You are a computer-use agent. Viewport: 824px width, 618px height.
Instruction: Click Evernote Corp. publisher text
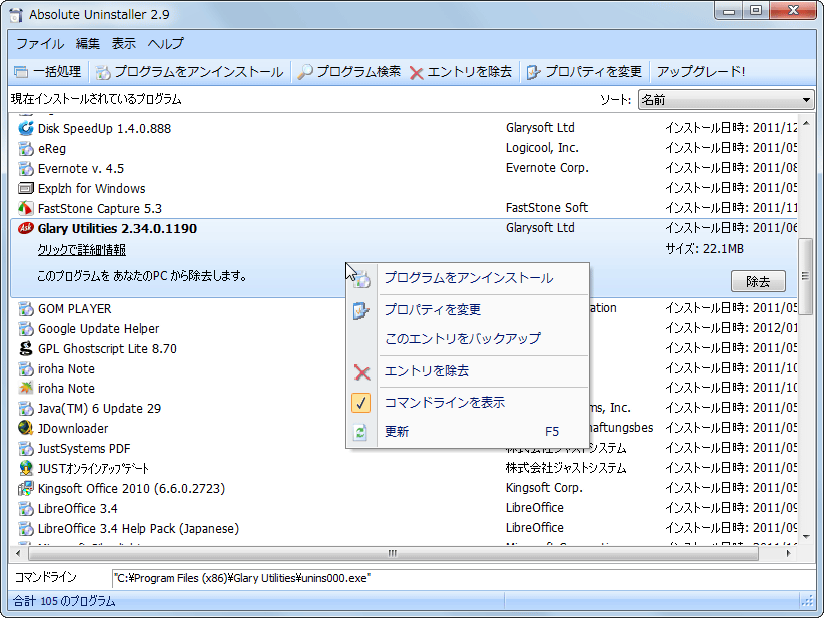(547, 168)
